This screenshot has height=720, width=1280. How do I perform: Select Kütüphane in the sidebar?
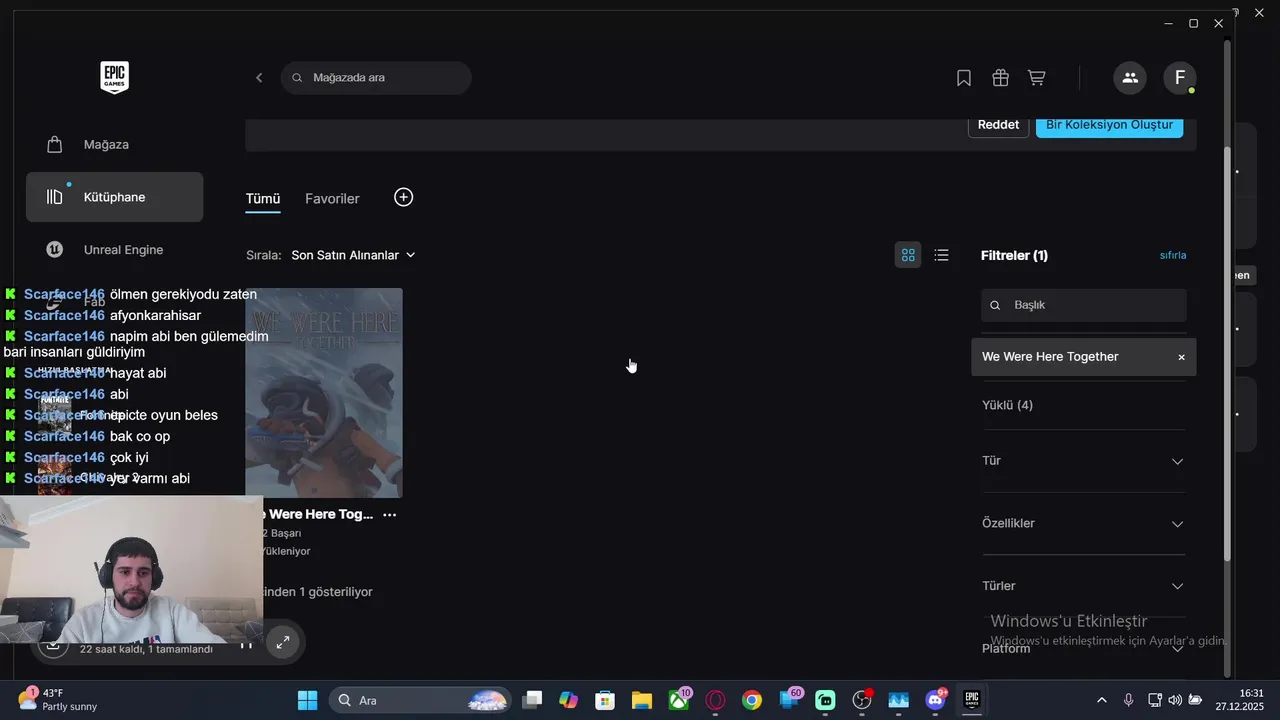tap(114, 197)
